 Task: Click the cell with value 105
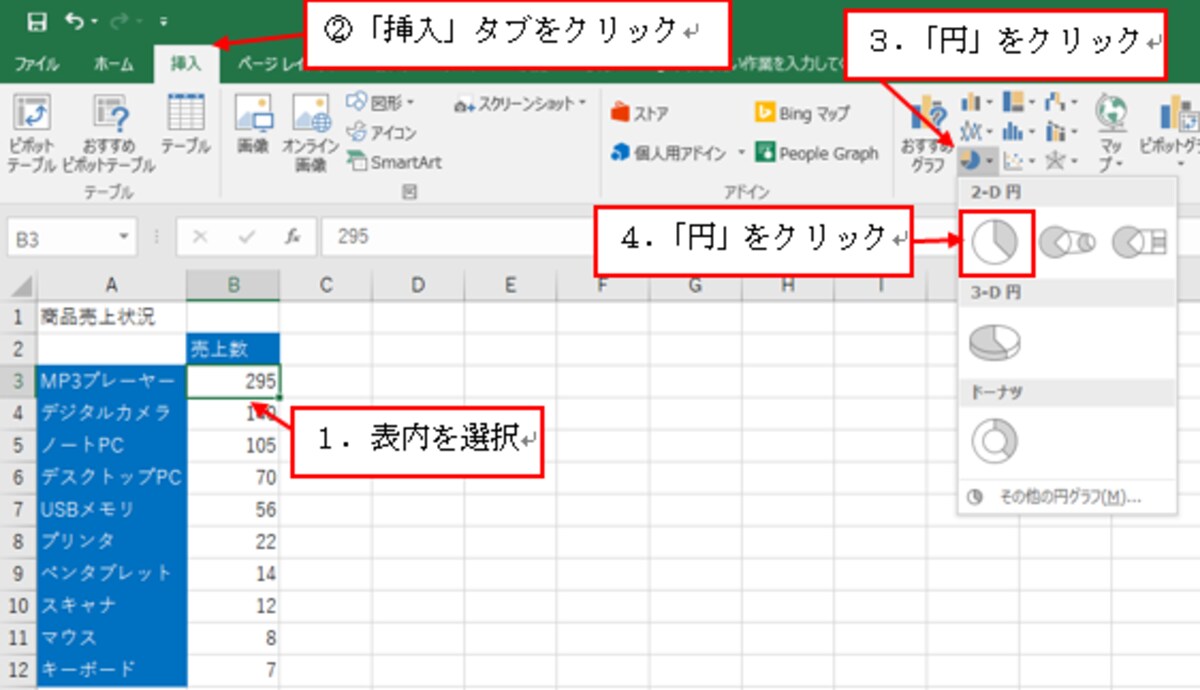pyautogui.click(x=233, y=445)
